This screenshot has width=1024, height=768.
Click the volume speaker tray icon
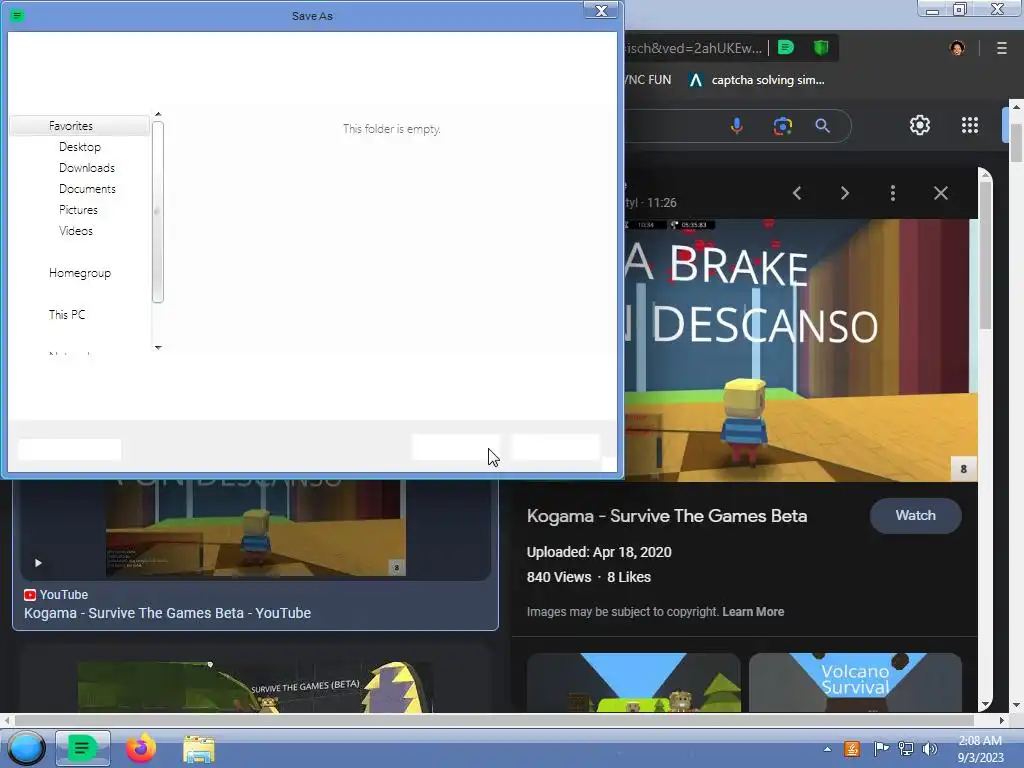930,749
